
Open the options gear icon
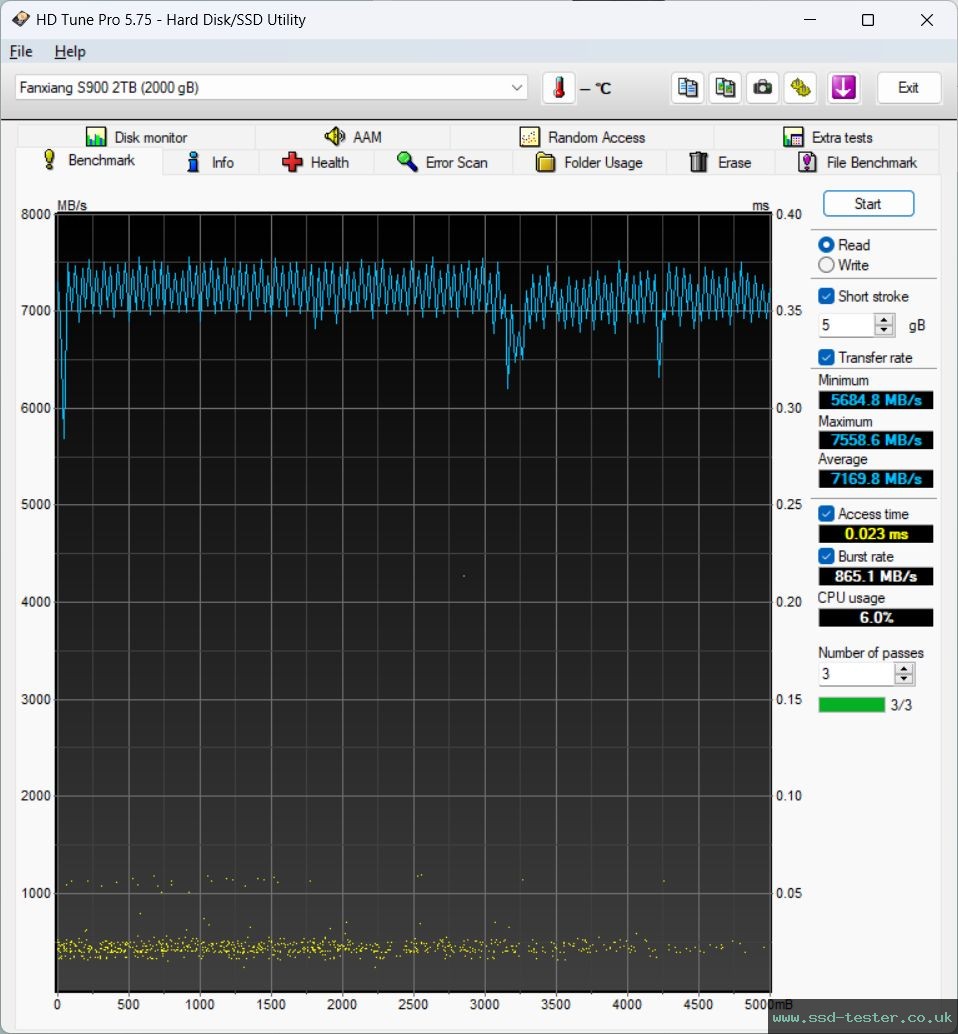[x=800, y=88]
